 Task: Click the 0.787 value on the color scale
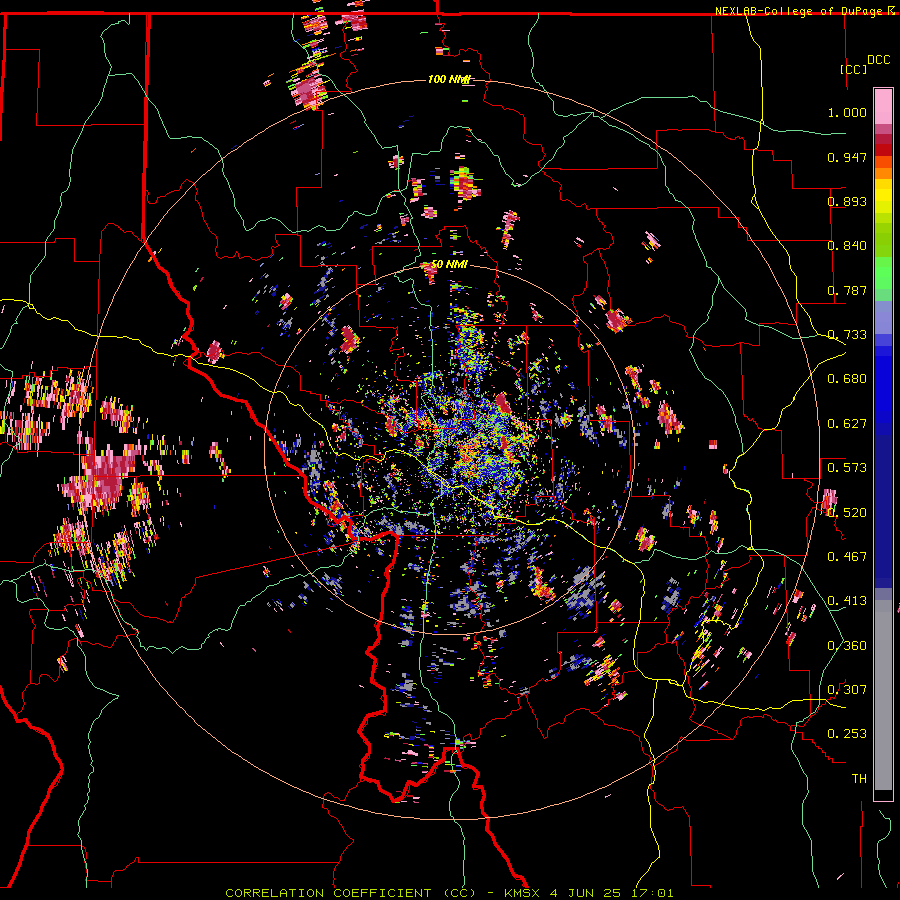point(847,290)
